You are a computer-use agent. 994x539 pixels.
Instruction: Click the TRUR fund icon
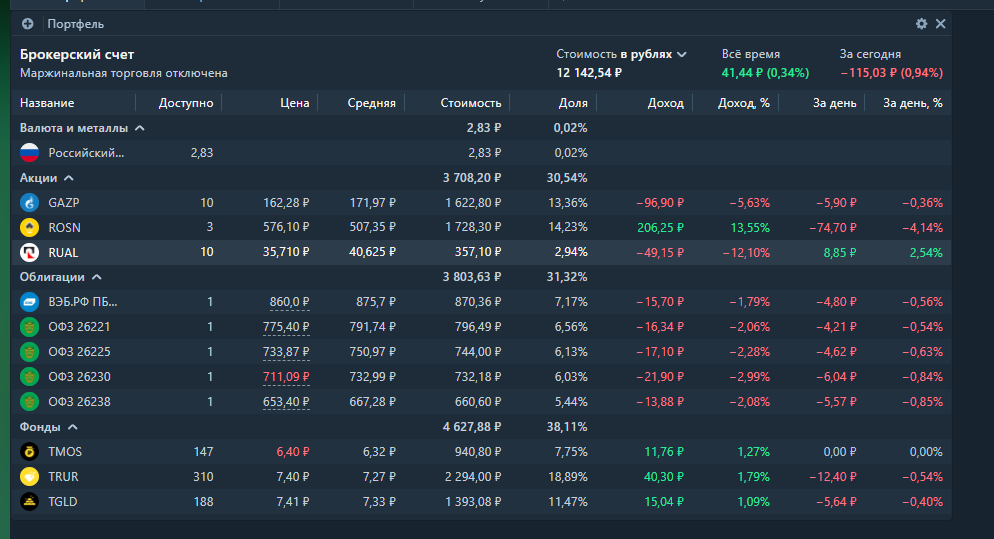pyautogui.click(x=29, y=476)
